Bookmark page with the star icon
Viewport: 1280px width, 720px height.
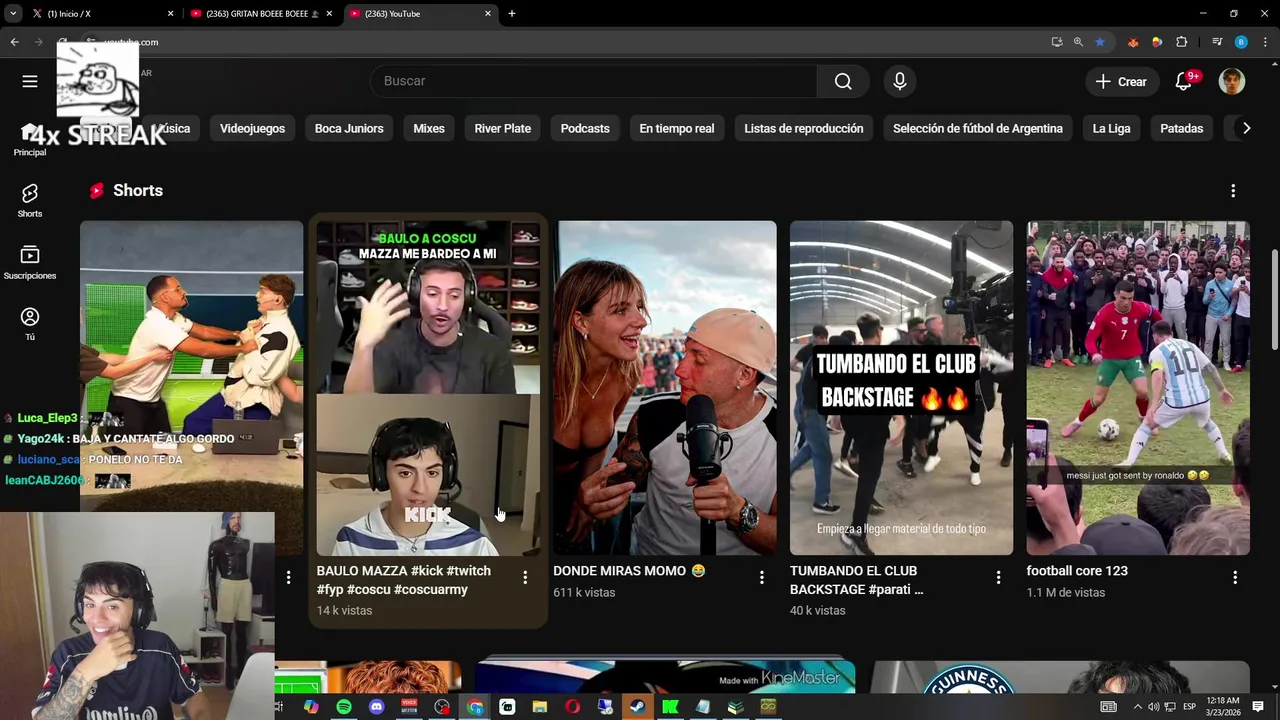click(1100, 42)
